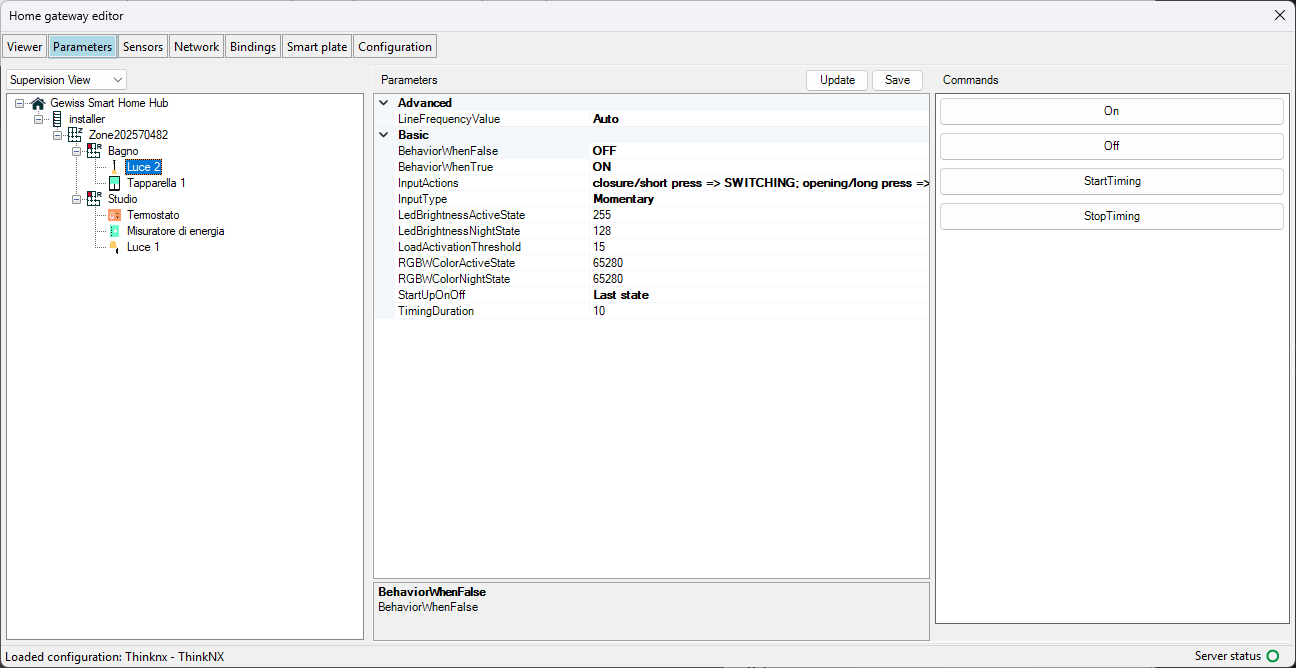Collapse the Basic parameters section
The image size is (1296, 668).
(384, 135)
